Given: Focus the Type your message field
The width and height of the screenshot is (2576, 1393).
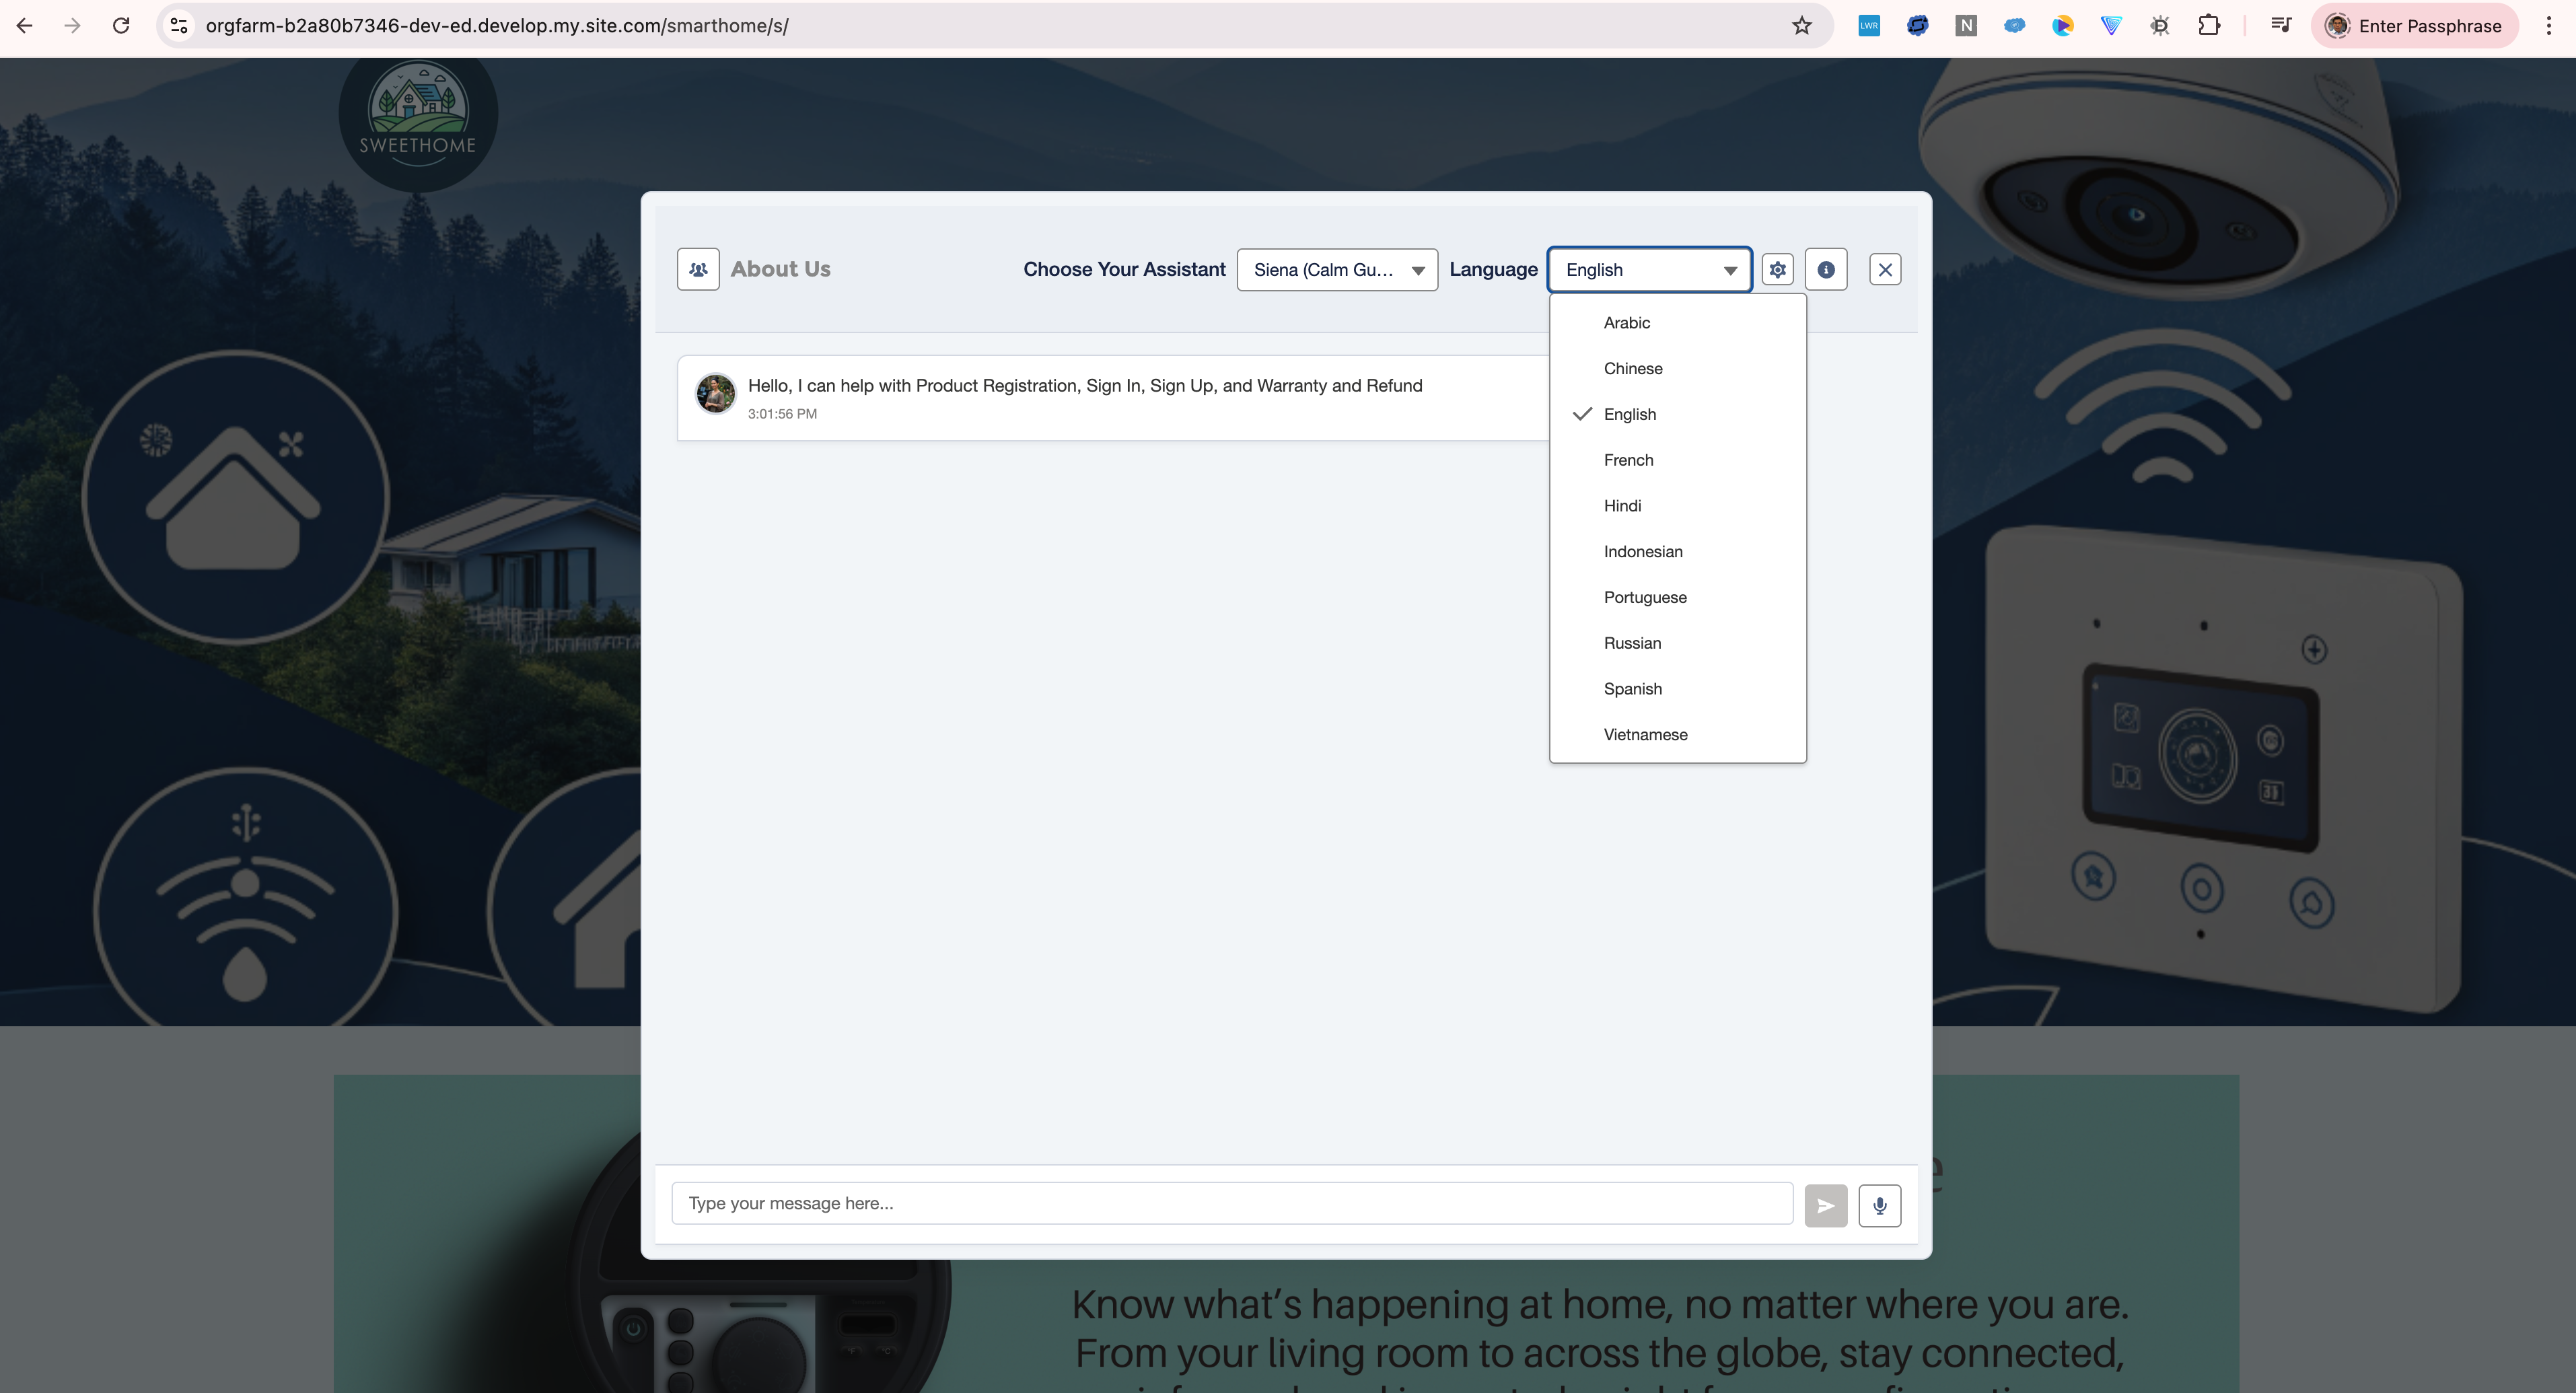Looking at the screenshot, I should pos(1231,1203).
